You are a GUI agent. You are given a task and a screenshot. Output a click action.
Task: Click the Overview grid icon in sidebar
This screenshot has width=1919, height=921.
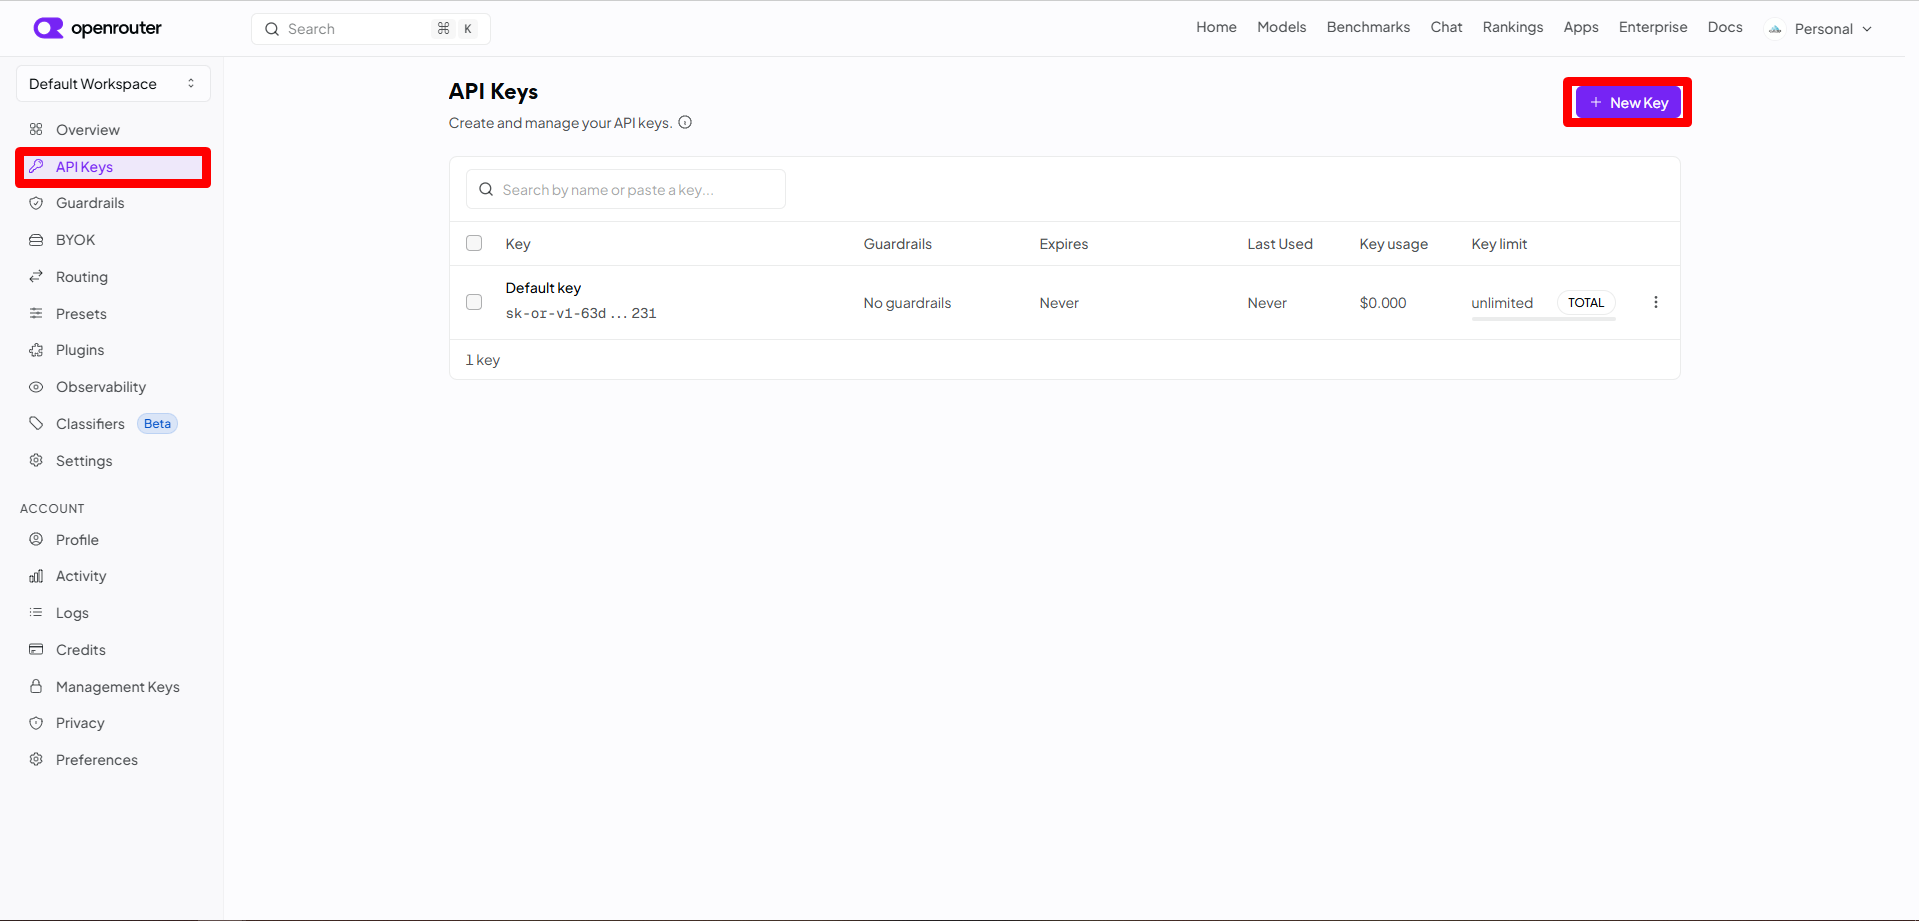tap(36, 129)
